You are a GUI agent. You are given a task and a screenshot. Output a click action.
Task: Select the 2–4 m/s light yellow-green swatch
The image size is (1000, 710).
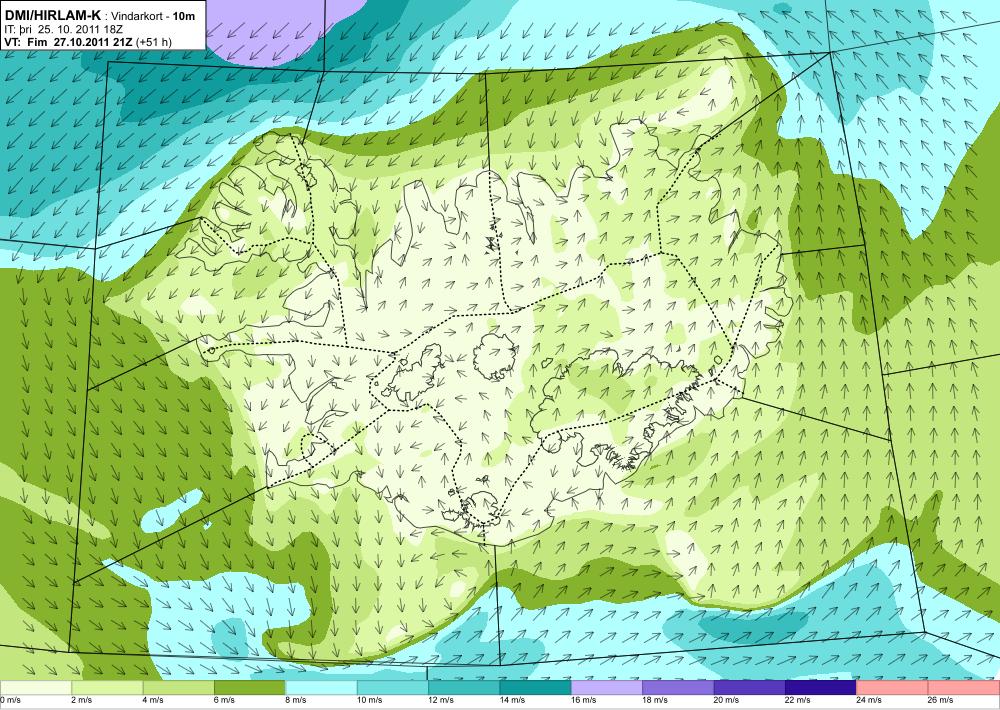[107, 688]
